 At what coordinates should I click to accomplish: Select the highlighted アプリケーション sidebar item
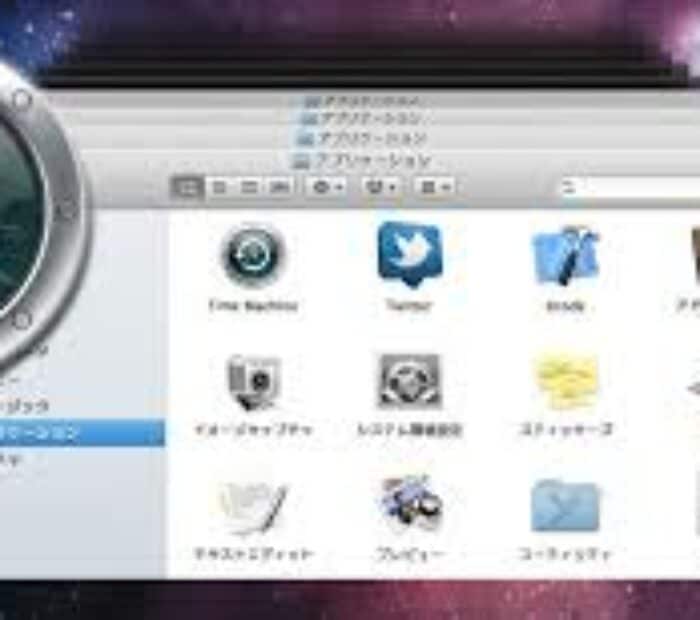click(82, 433)
